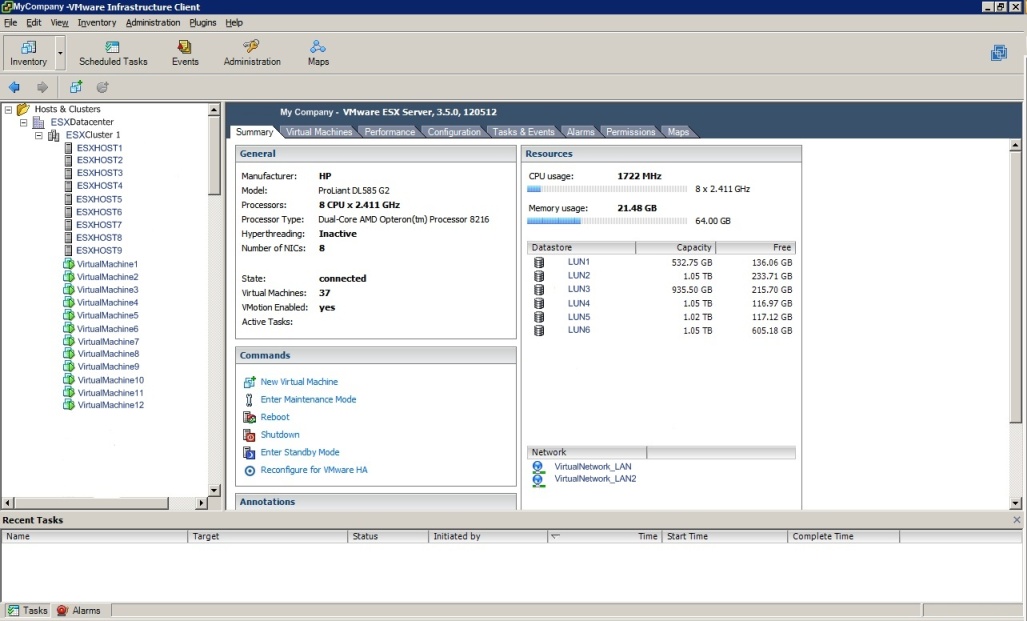The height and width of the screenshot is (621, 1027).
Task: Select ESXHOST5 in the inventory tree
Action: tap(99, 199)
